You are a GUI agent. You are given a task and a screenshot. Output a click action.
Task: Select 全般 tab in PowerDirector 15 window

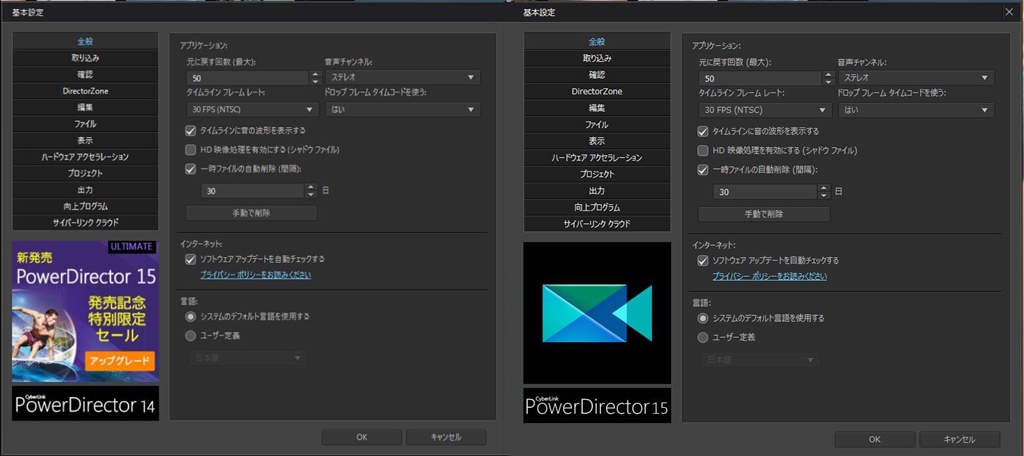tap(597, 42)
